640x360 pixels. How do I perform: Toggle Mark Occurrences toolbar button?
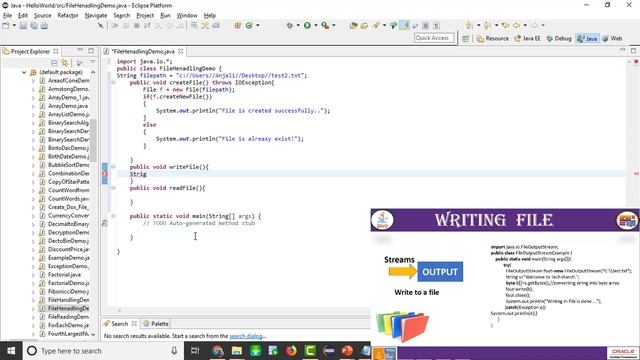[x=404, y=25]
